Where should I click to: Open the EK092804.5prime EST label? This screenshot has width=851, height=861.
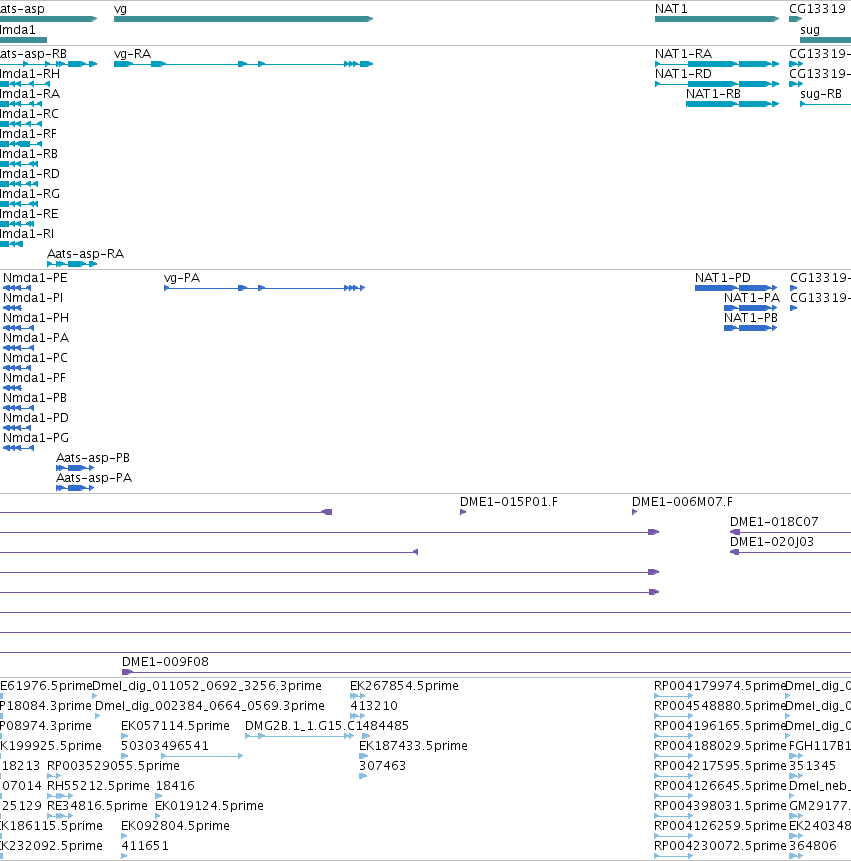click(175, 826)
